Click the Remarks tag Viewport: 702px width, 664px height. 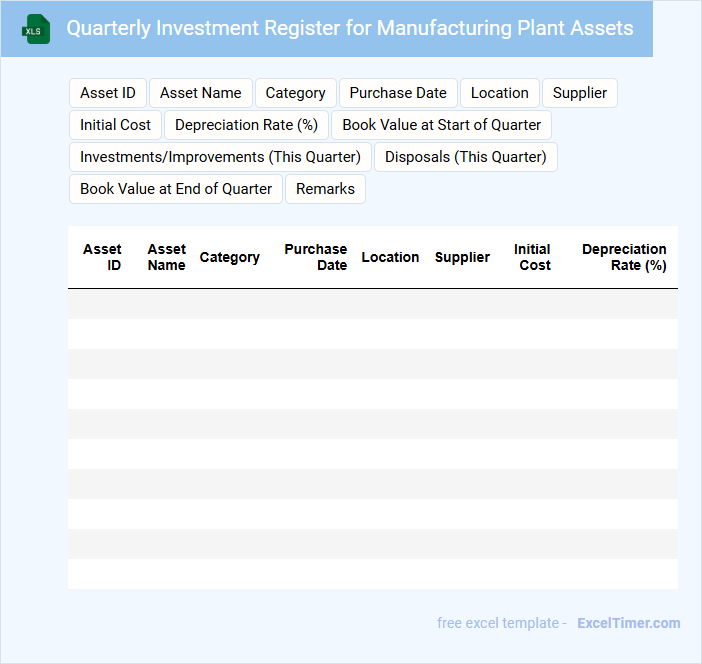point(325,189)
